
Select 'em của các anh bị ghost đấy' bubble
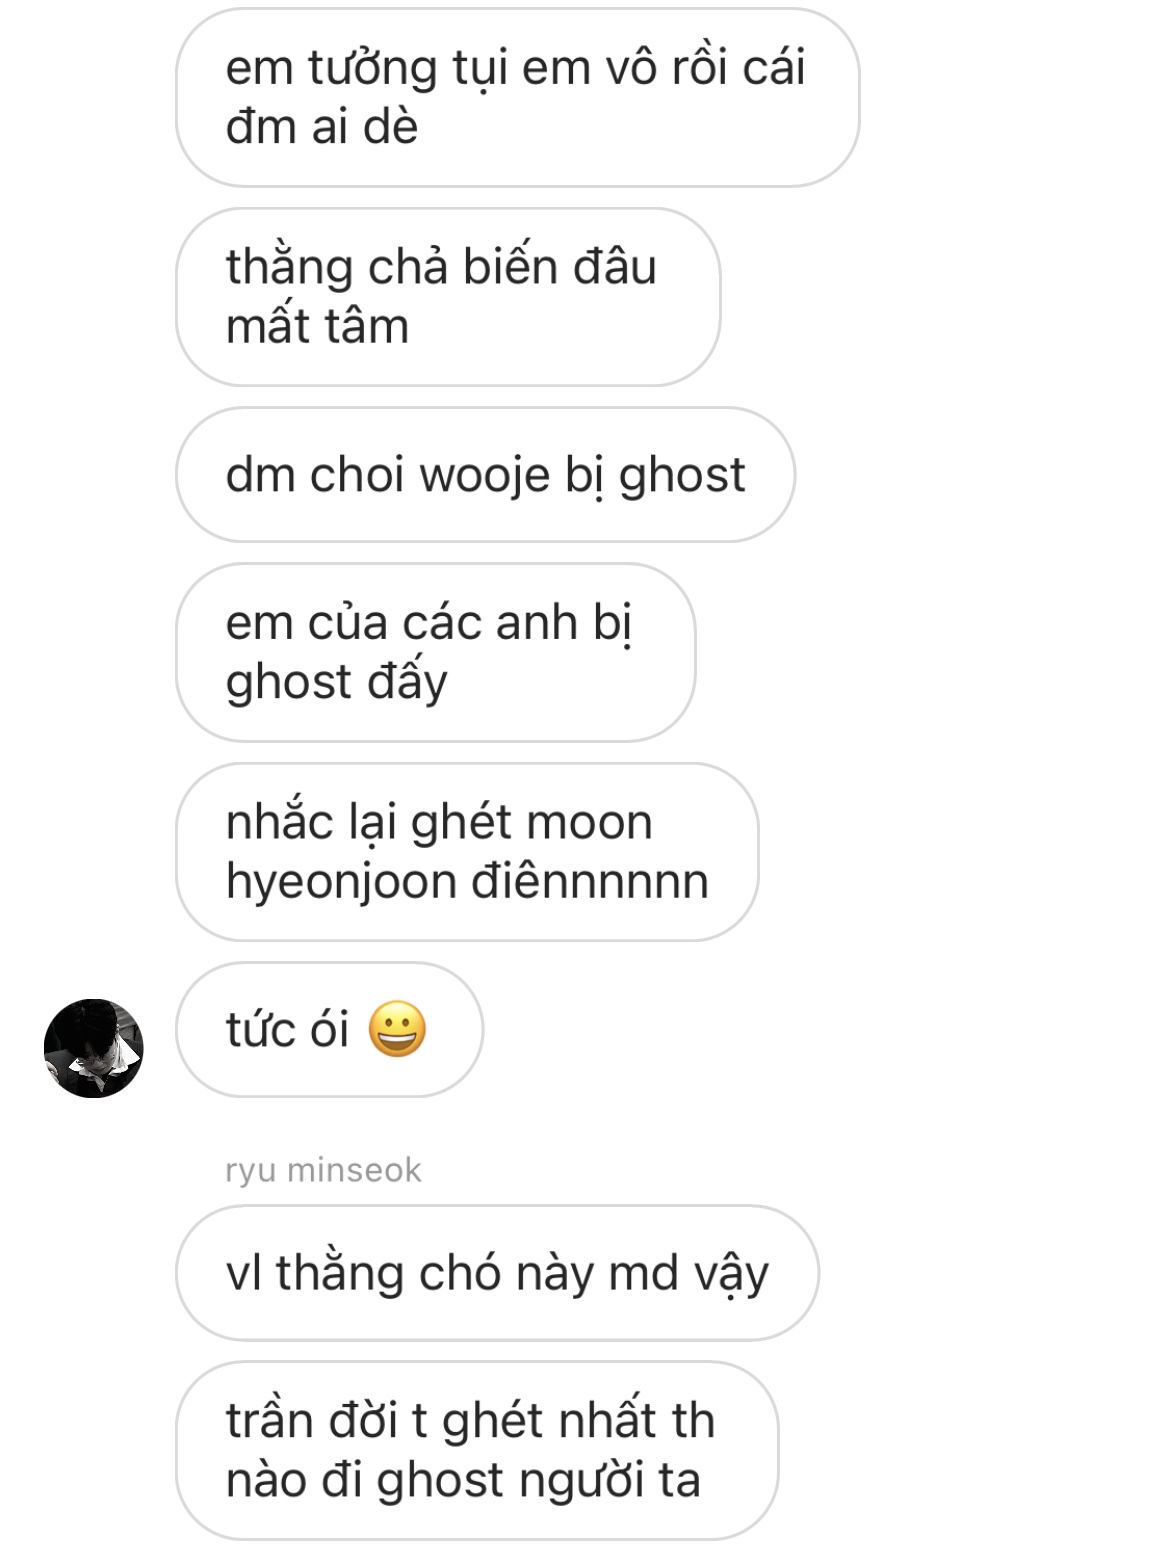click(x=435, y=652)
